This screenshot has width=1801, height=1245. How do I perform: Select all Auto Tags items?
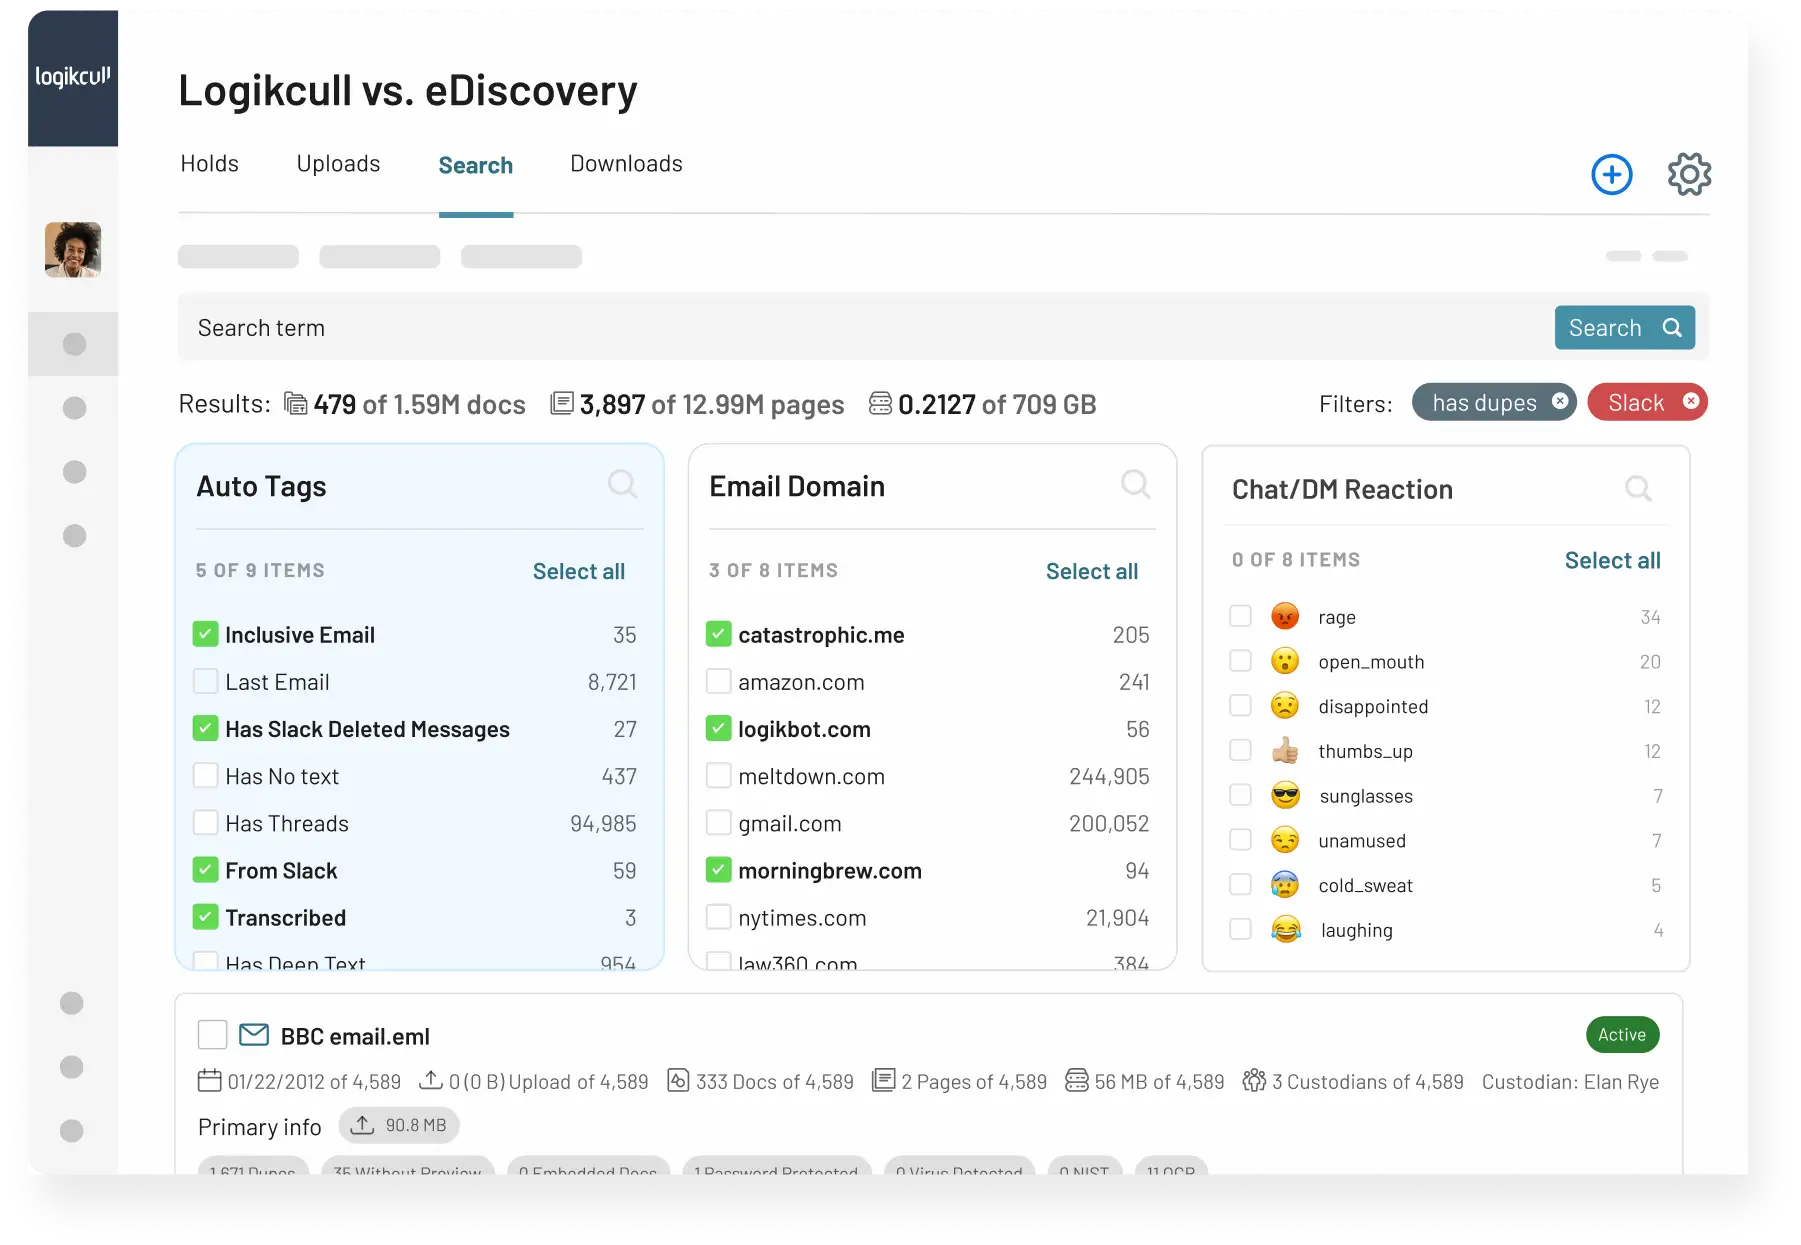(579, 571)
